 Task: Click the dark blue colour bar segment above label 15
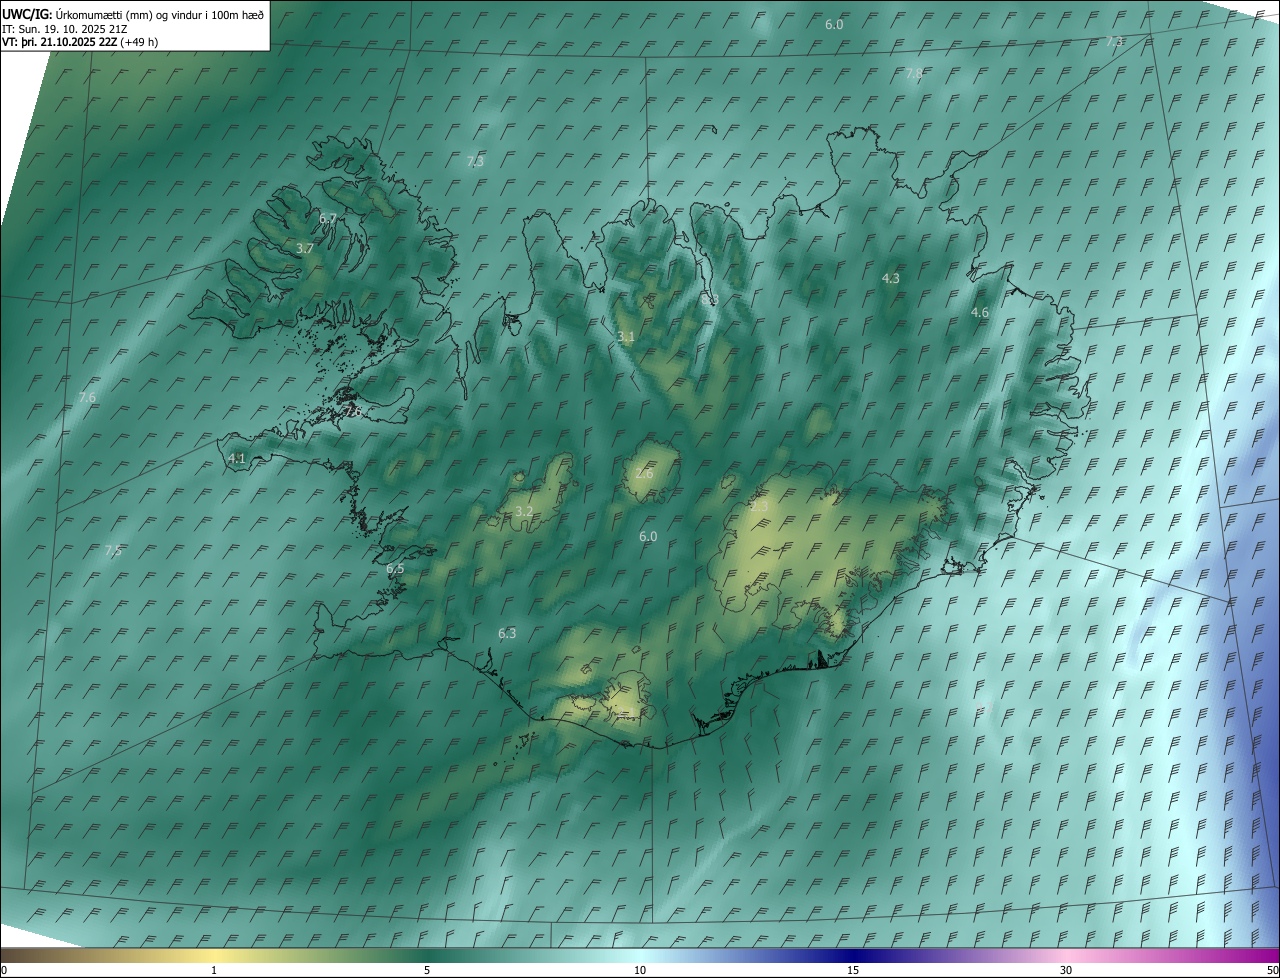pos(853,955)
